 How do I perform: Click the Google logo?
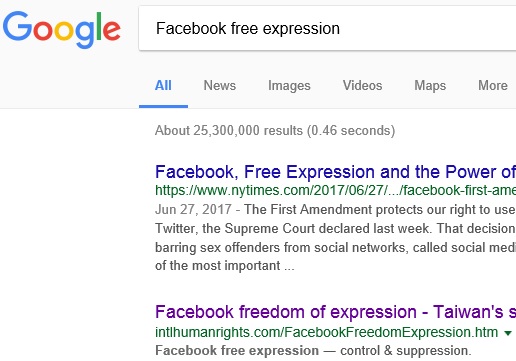(x=62, y=29)
